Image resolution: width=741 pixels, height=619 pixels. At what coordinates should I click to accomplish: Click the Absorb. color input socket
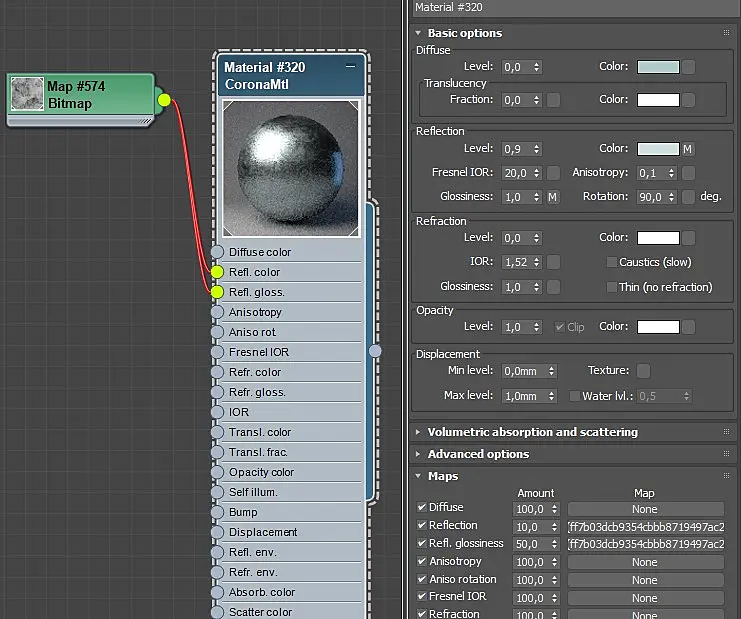[x=217, y=592]
